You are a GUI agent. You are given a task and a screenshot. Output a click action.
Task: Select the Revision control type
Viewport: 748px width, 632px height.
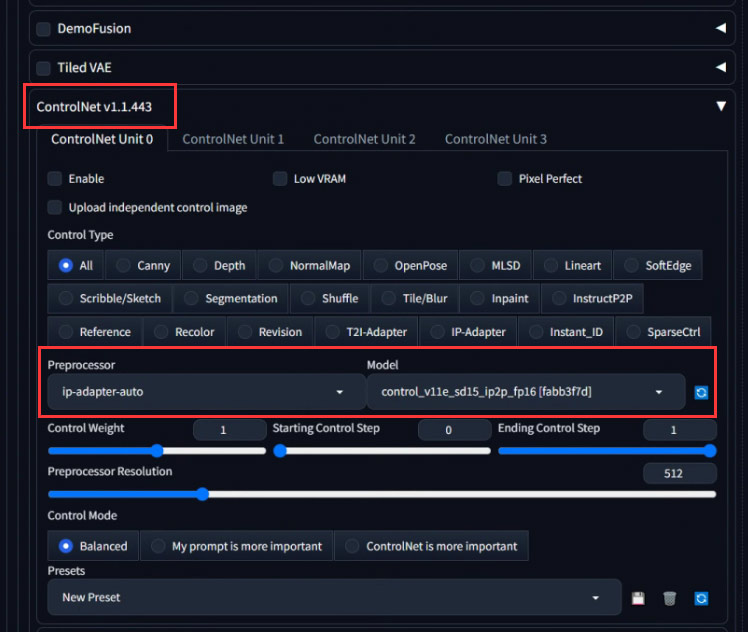click(270, 332)
